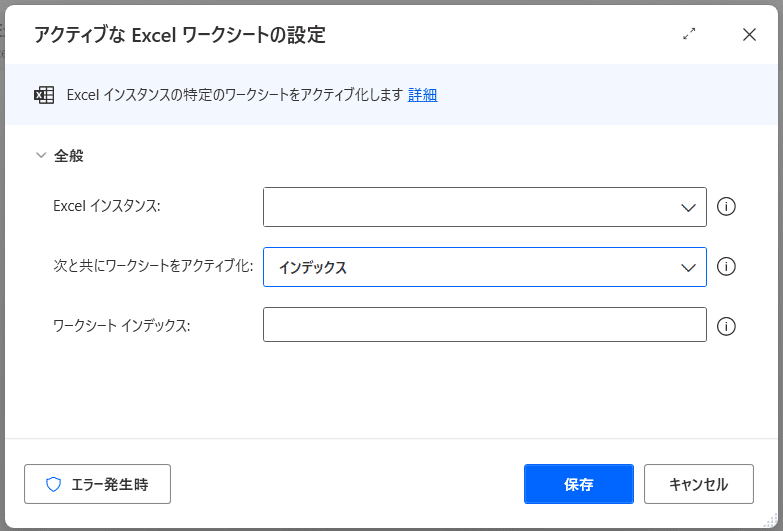Screen dimensions: 783x531
Task: Show info for ワークシート インデックス field
Action: pos(727,326)
